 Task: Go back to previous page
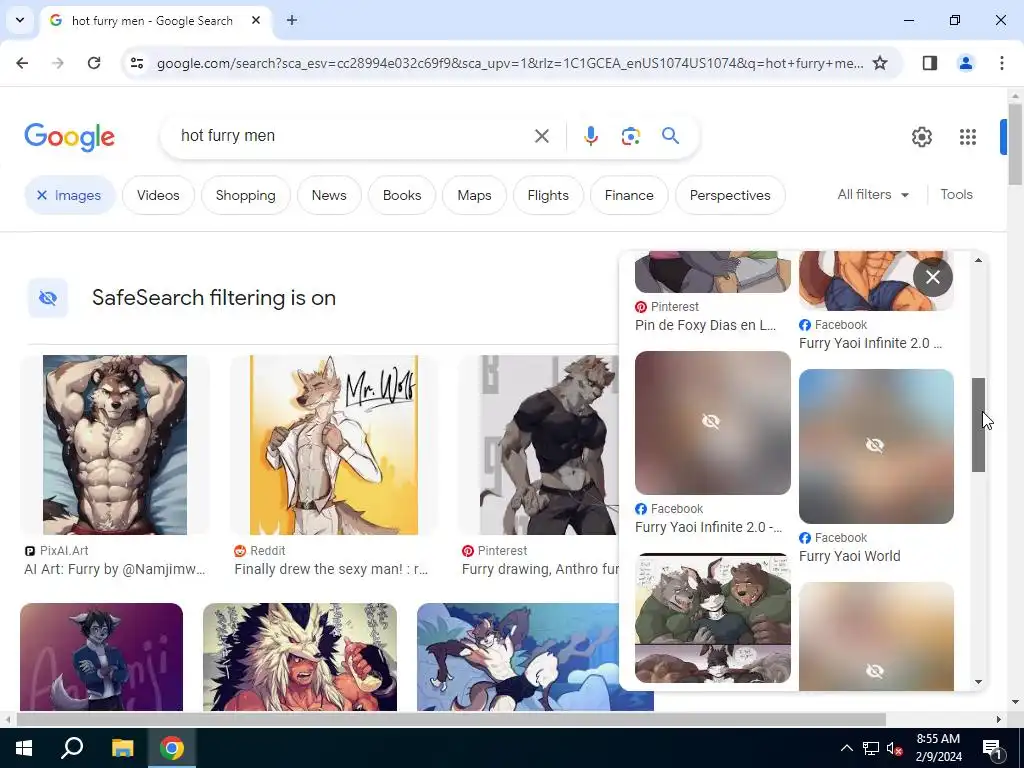pos(22,63)
